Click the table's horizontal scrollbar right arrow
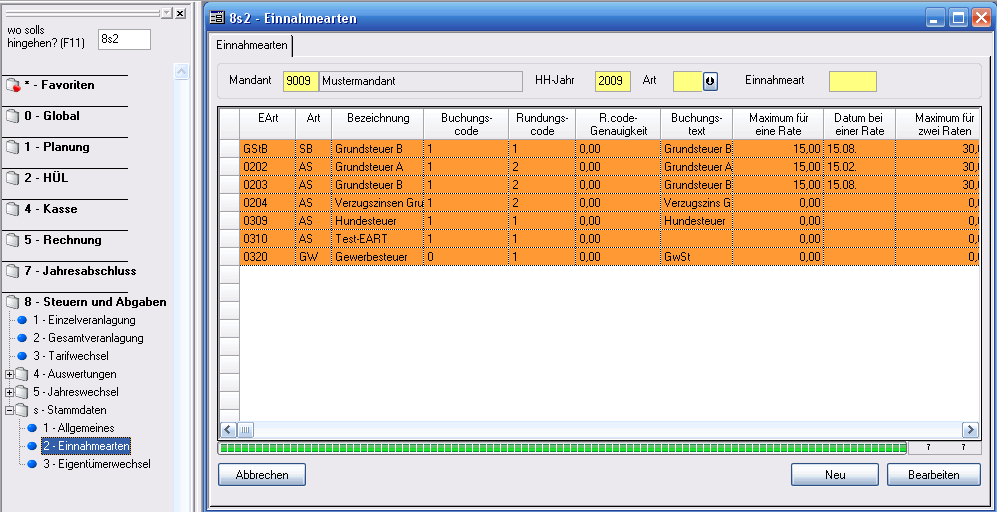 pyautogui.click(x=968, y=429)
